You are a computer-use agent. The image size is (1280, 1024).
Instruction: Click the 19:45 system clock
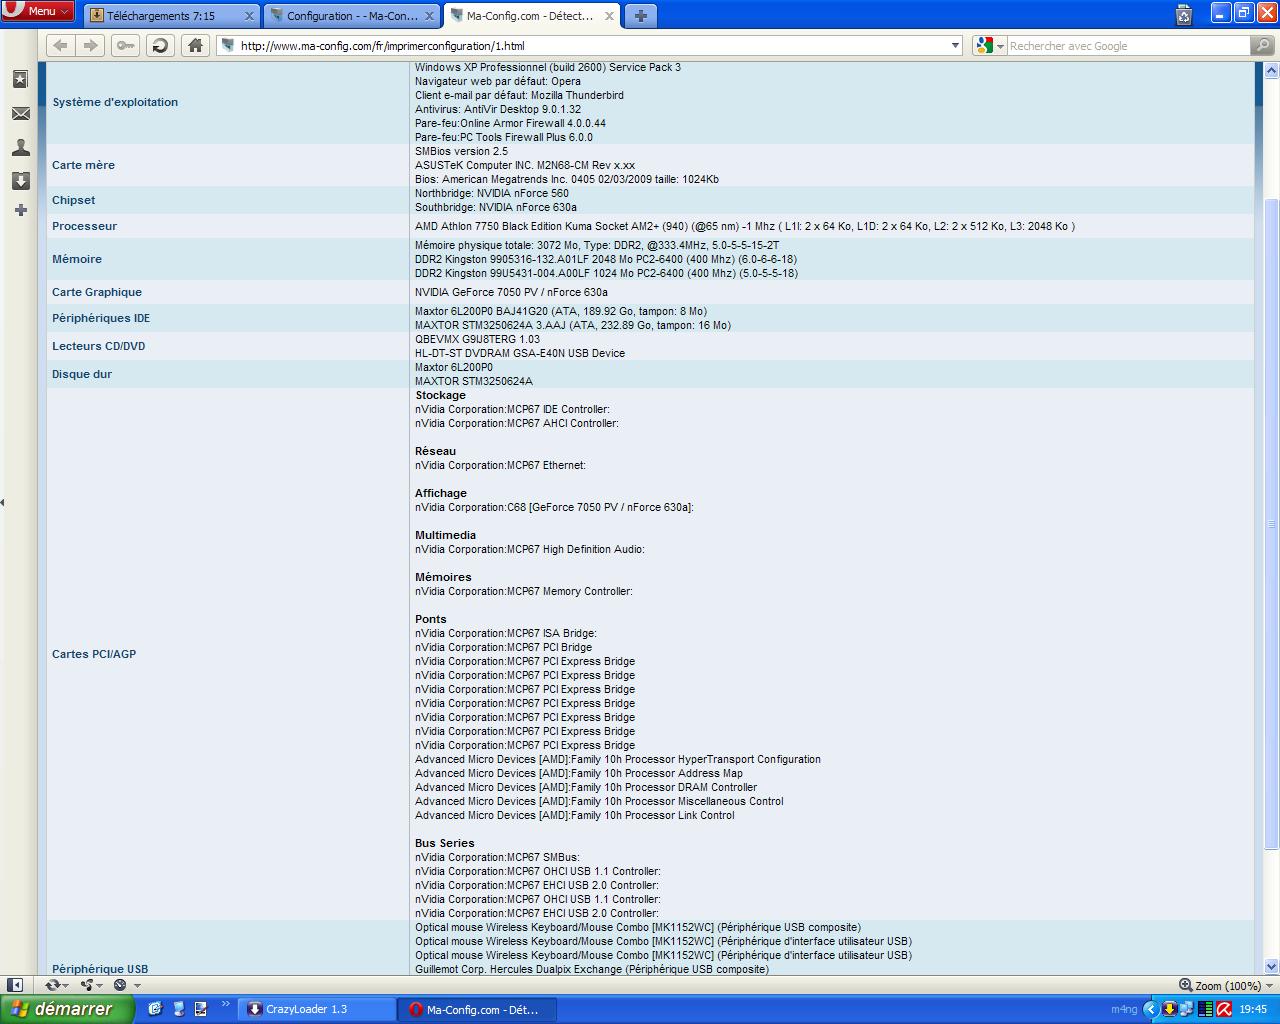[1253, 1009]
